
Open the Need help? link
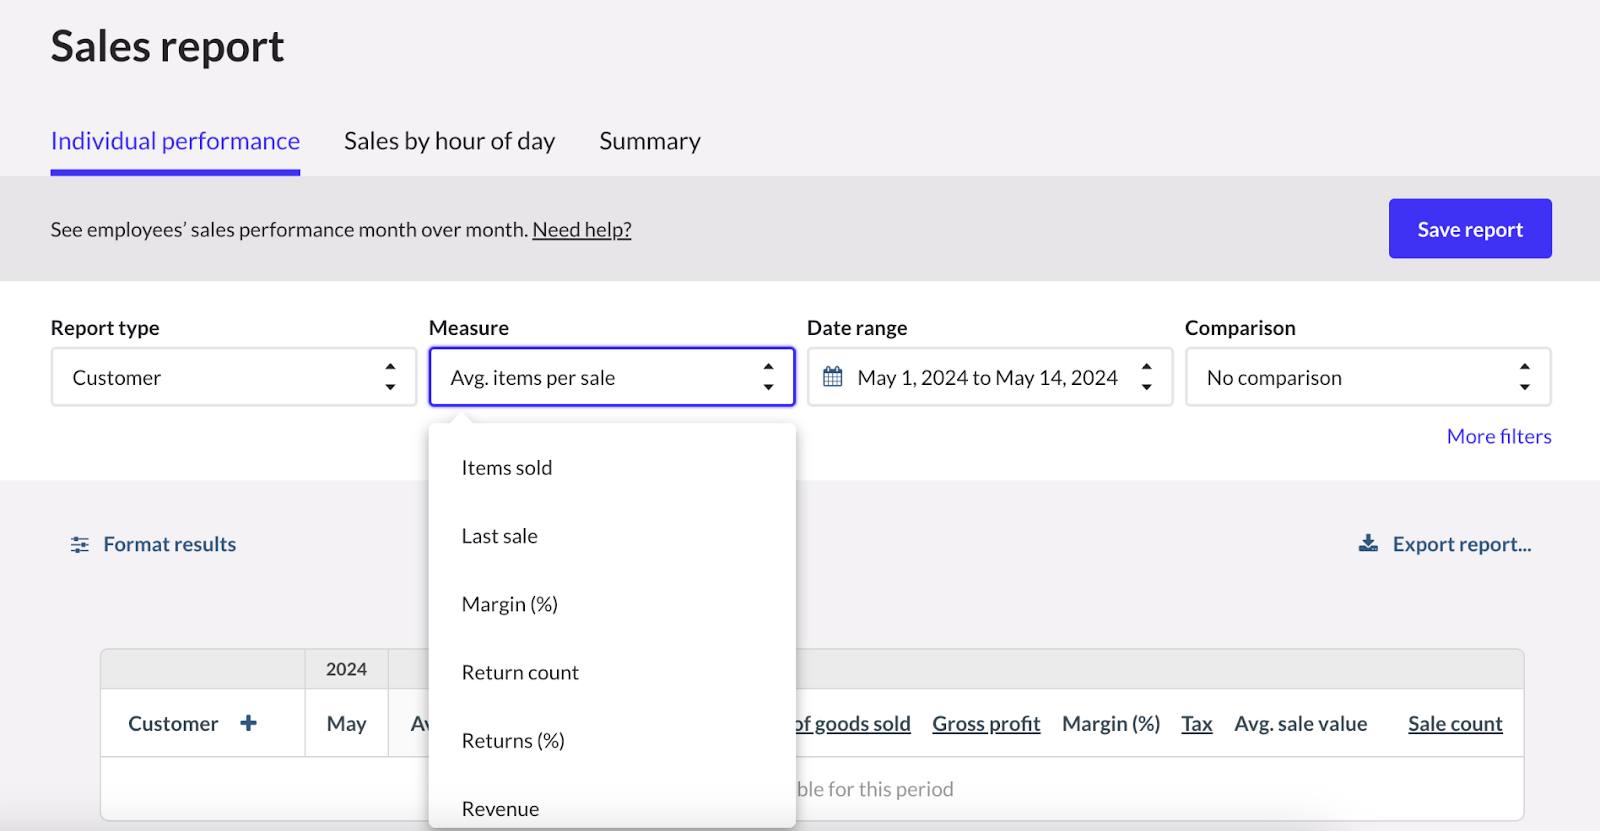581,230
